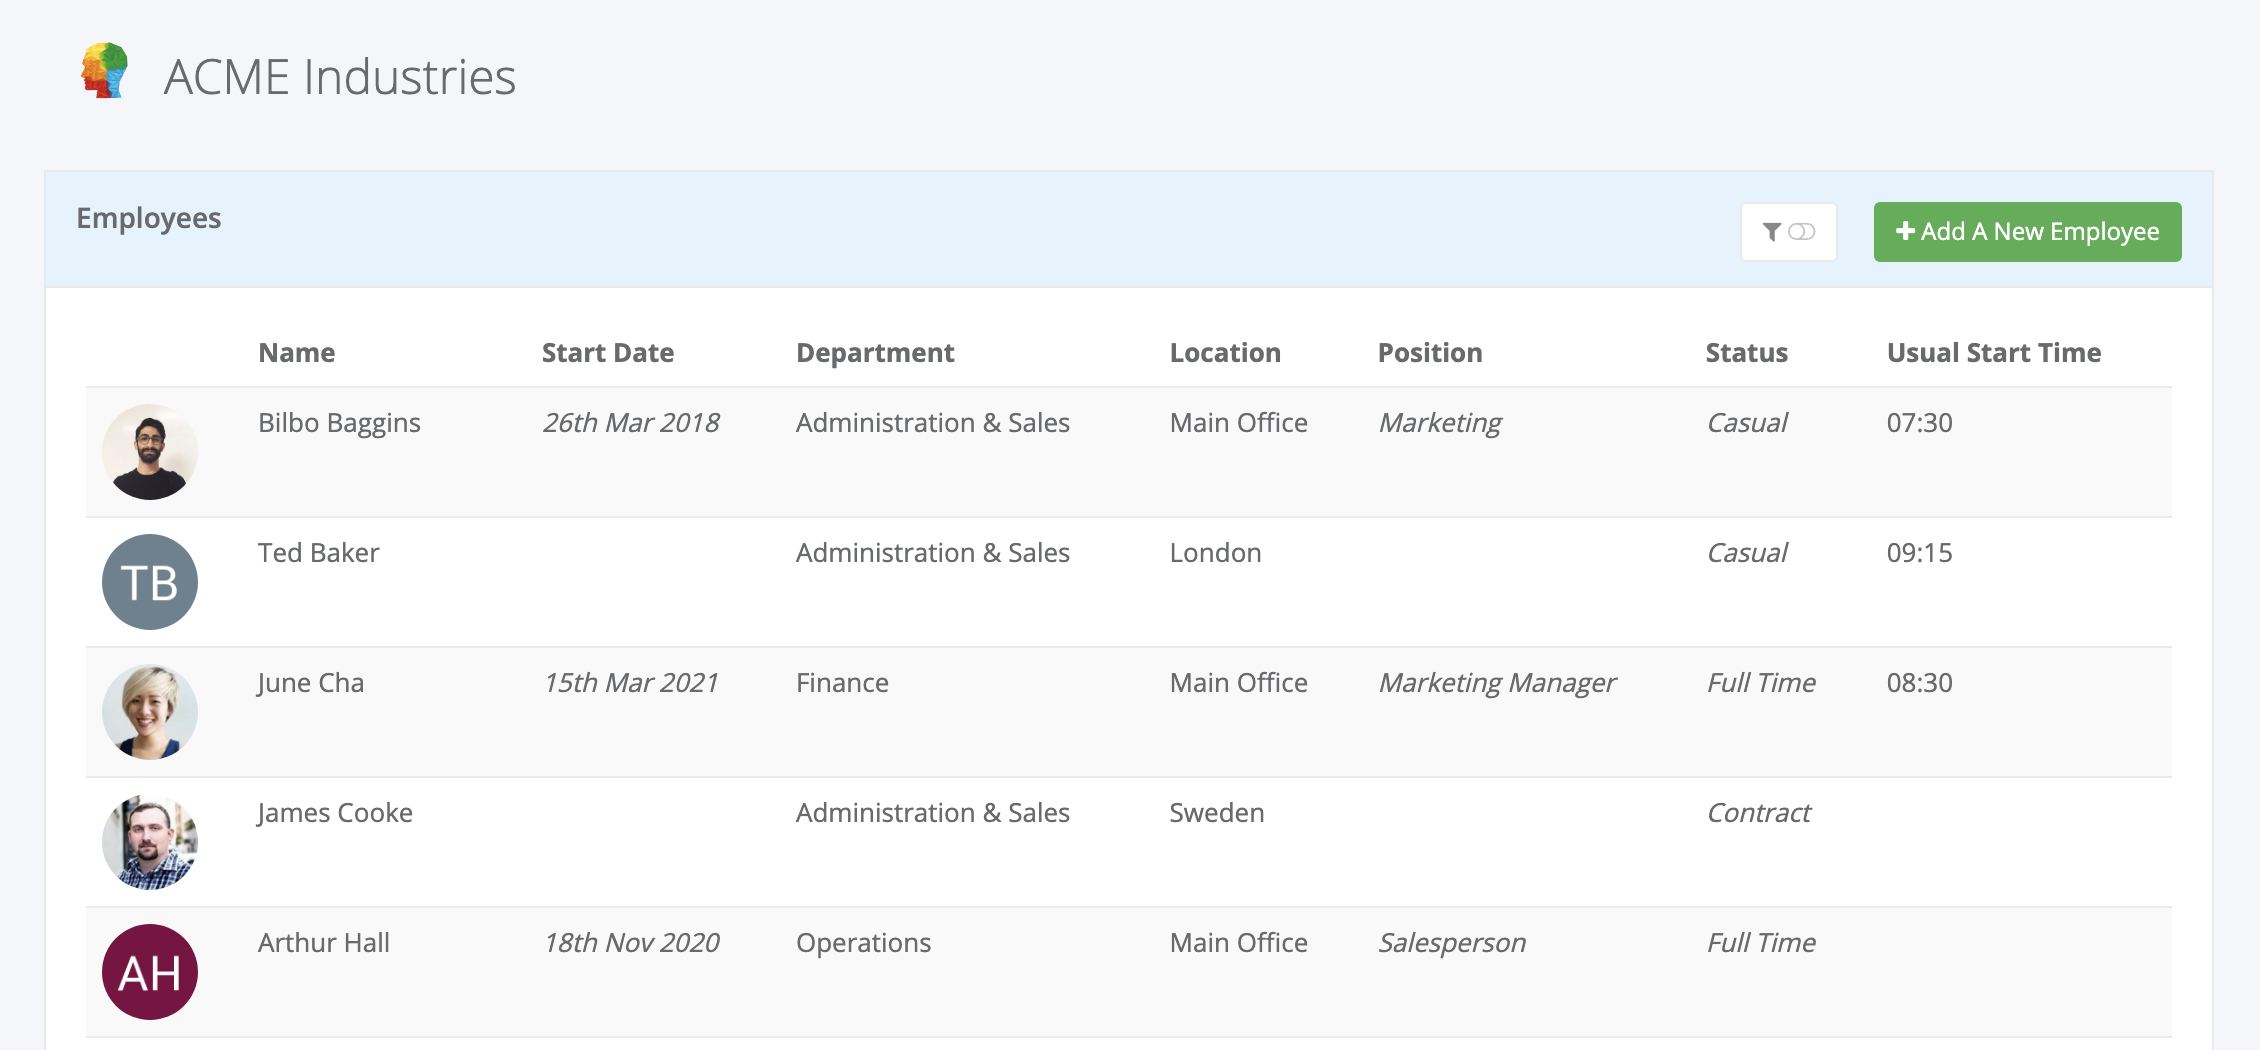The height and width of the screenshot is (1050, 2260).
Task: Open James Cooke profile photo
Action: pos(150,842)
